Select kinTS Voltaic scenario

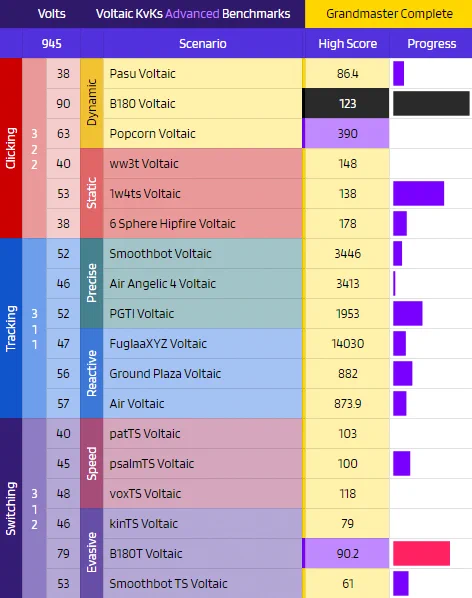tap(143, 524)
